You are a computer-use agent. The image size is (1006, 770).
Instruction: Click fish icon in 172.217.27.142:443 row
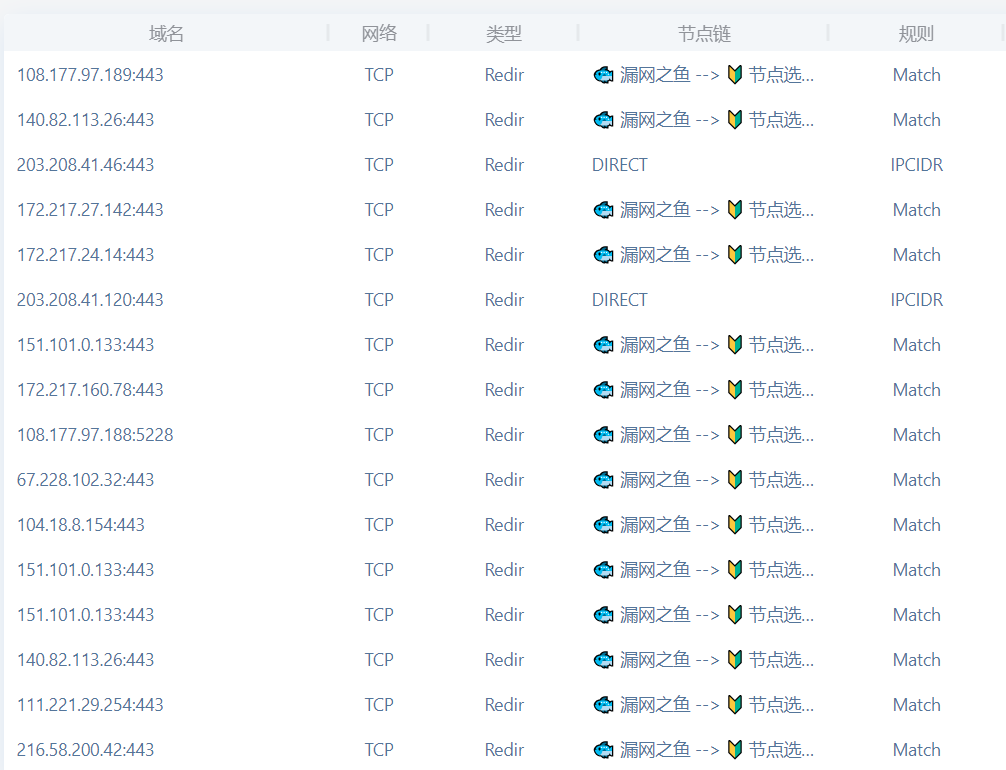[603, 210]
